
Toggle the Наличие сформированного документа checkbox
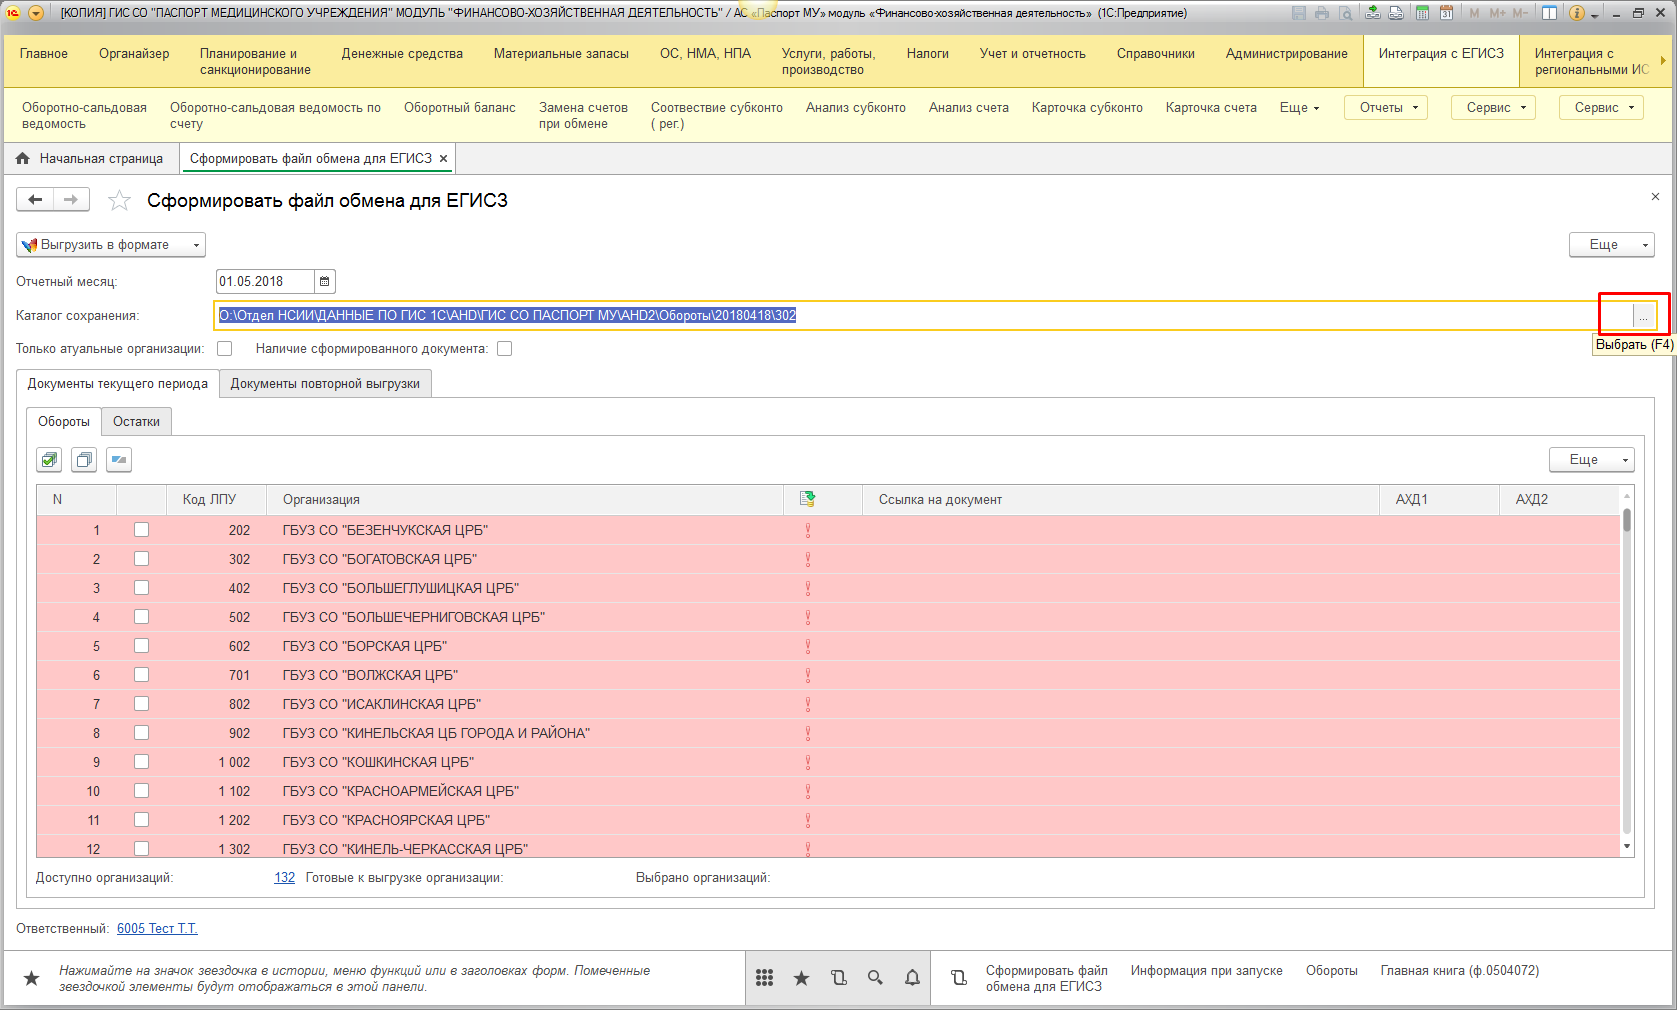[505, 349]
